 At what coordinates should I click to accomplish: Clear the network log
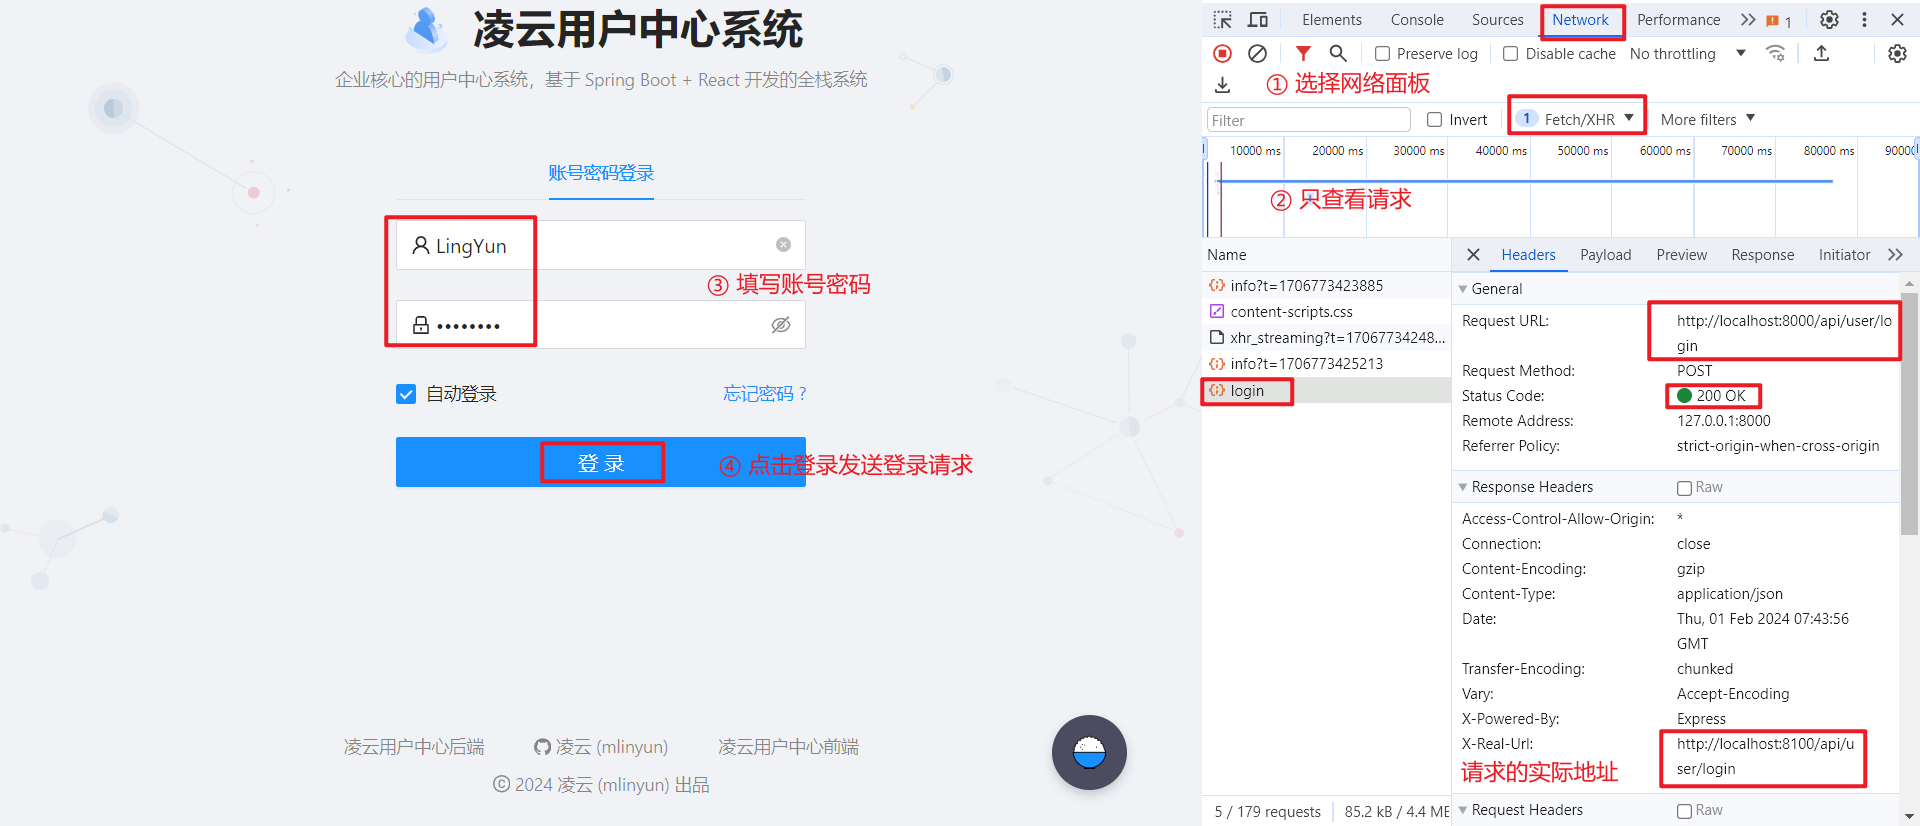1258,54
